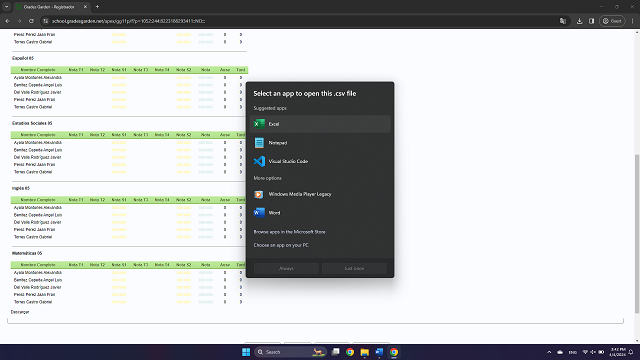Open Task View from the taskbar

pos(336,352)
